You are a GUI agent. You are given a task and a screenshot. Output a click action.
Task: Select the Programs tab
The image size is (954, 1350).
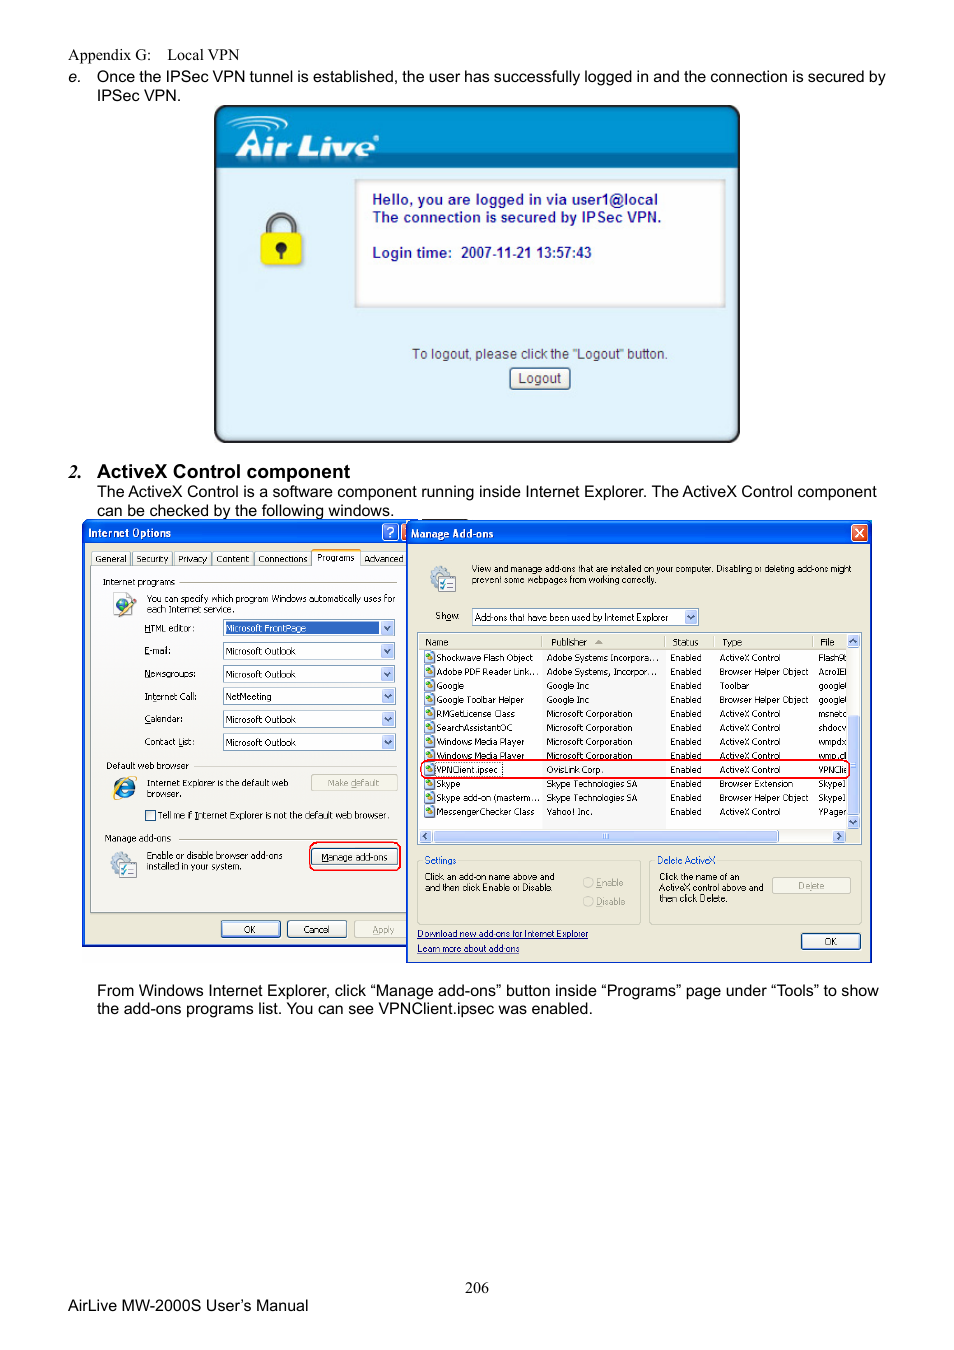click(x=335, y=558)
